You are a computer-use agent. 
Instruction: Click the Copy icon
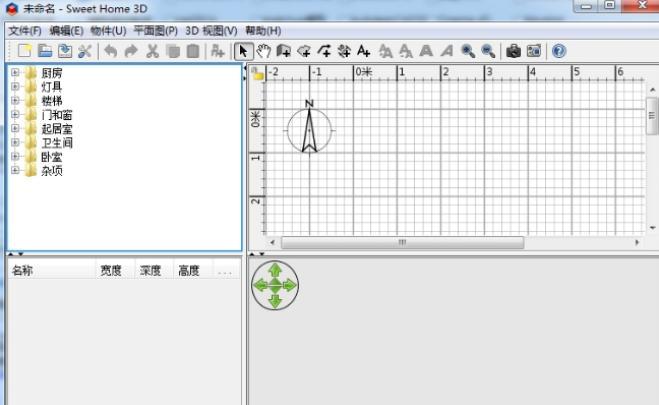pos(172,51)
